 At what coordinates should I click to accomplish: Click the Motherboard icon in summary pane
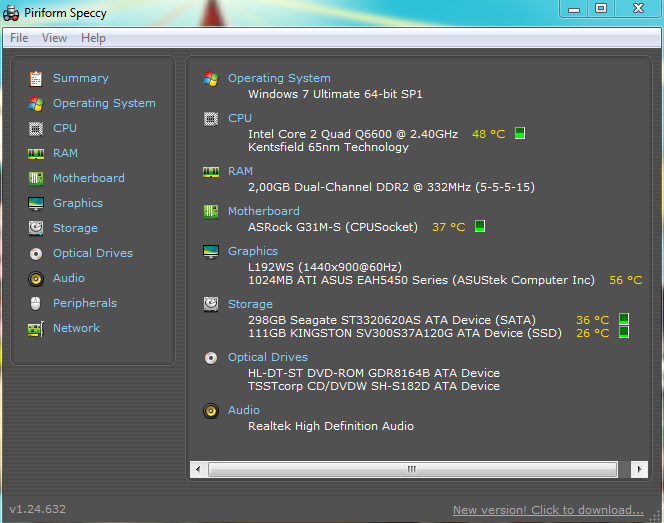pyautogui.click(x=211, y=211)
